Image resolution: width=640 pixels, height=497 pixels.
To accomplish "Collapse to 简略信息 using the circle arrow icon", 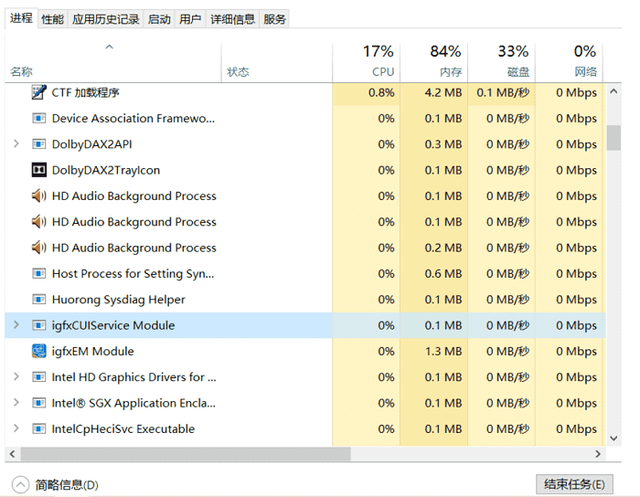I will click(x=20, y=485).
